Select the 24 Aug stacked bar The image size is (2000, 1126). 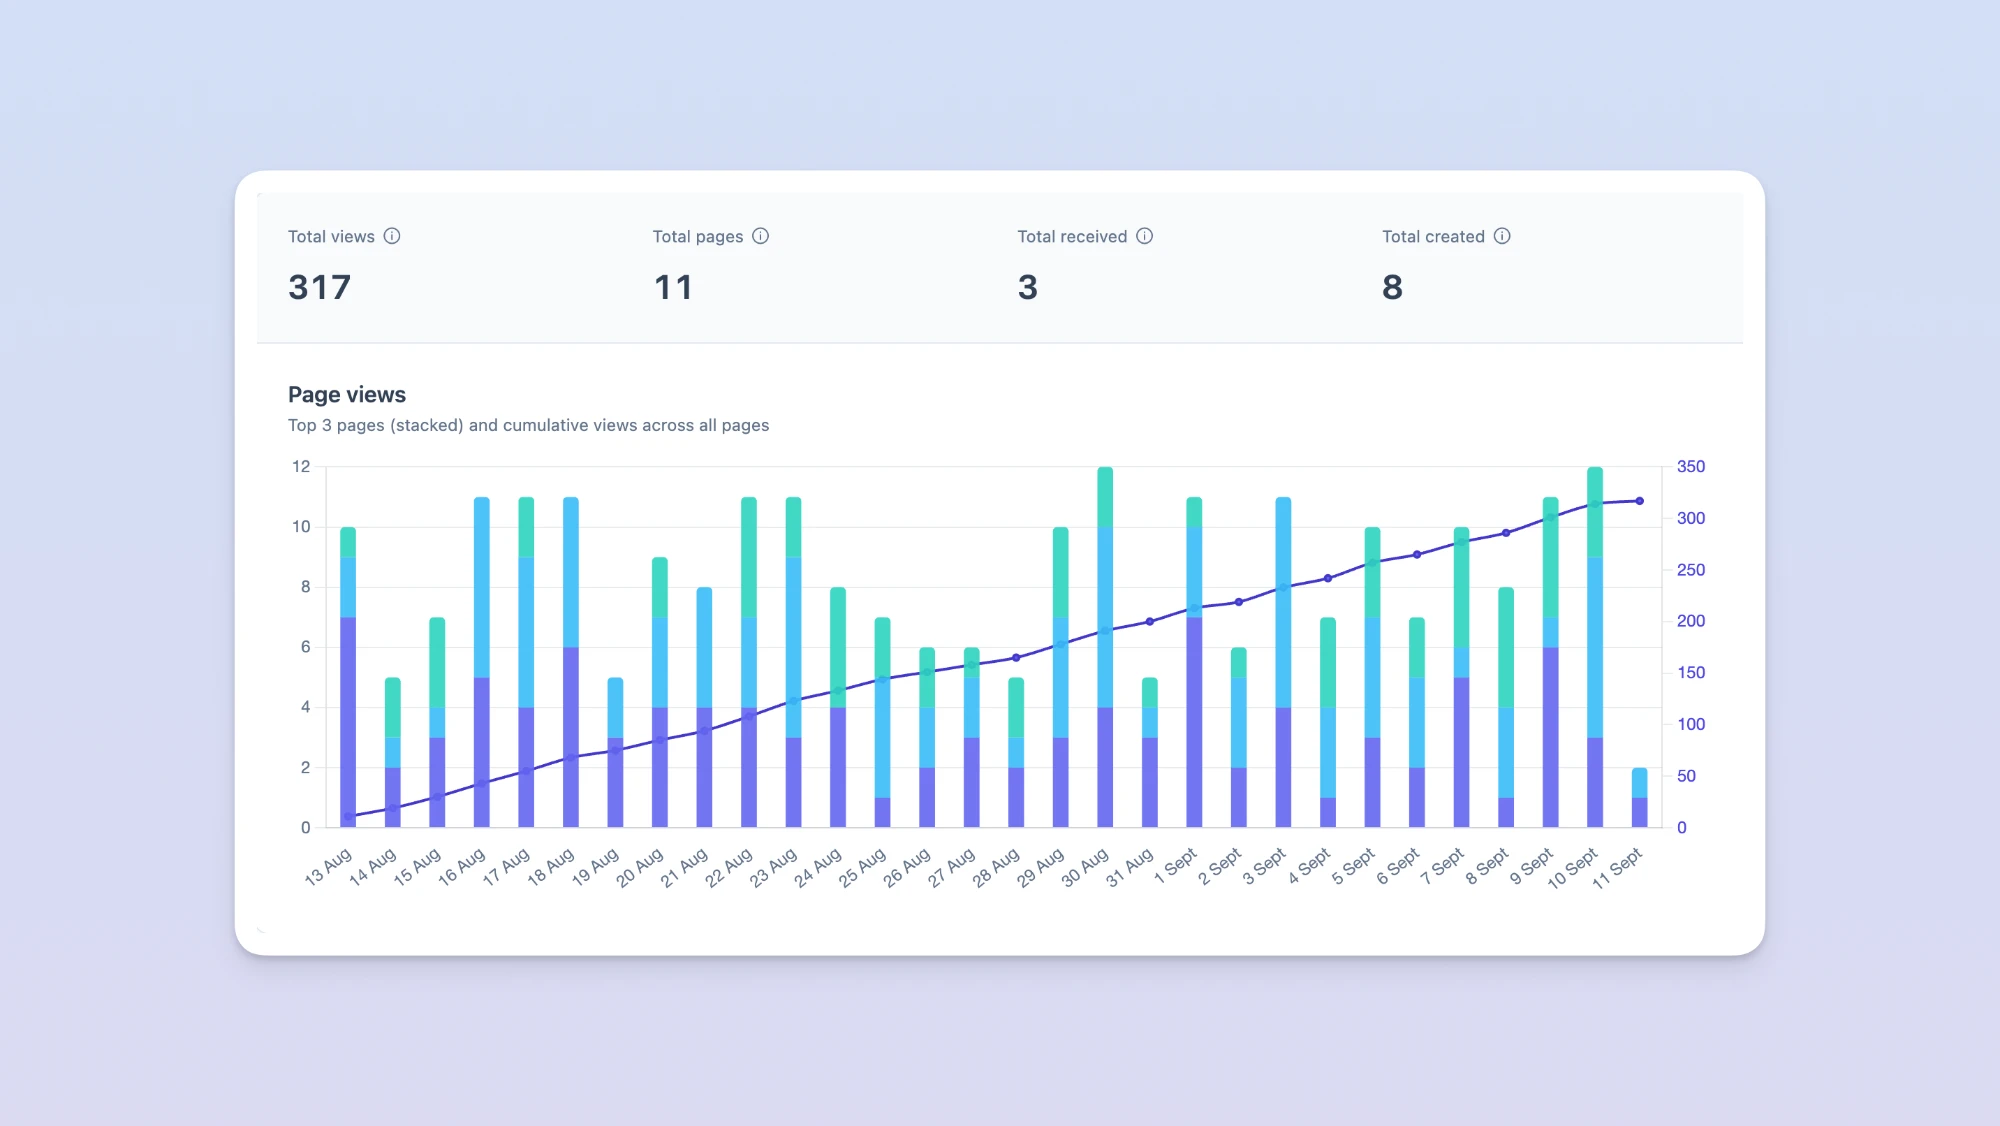(x=838, y=707)
